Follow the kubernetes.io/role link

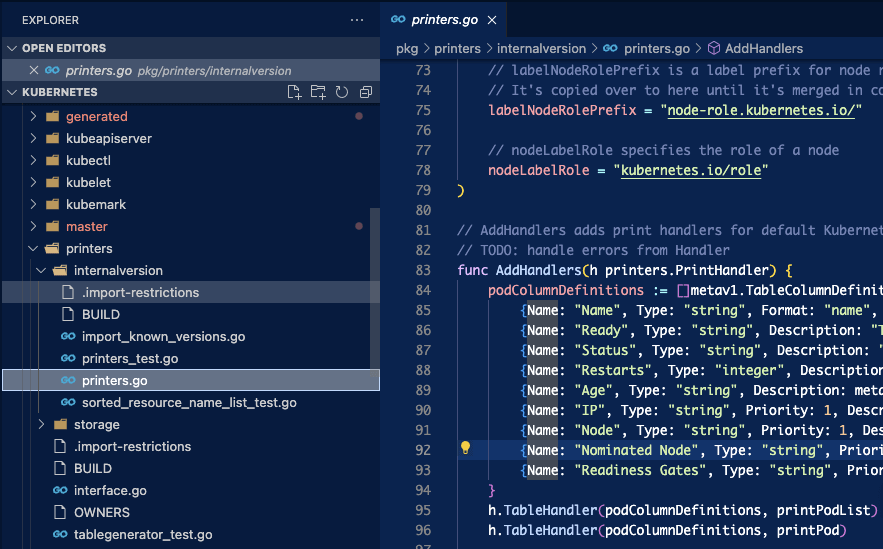tap(692, 170)
